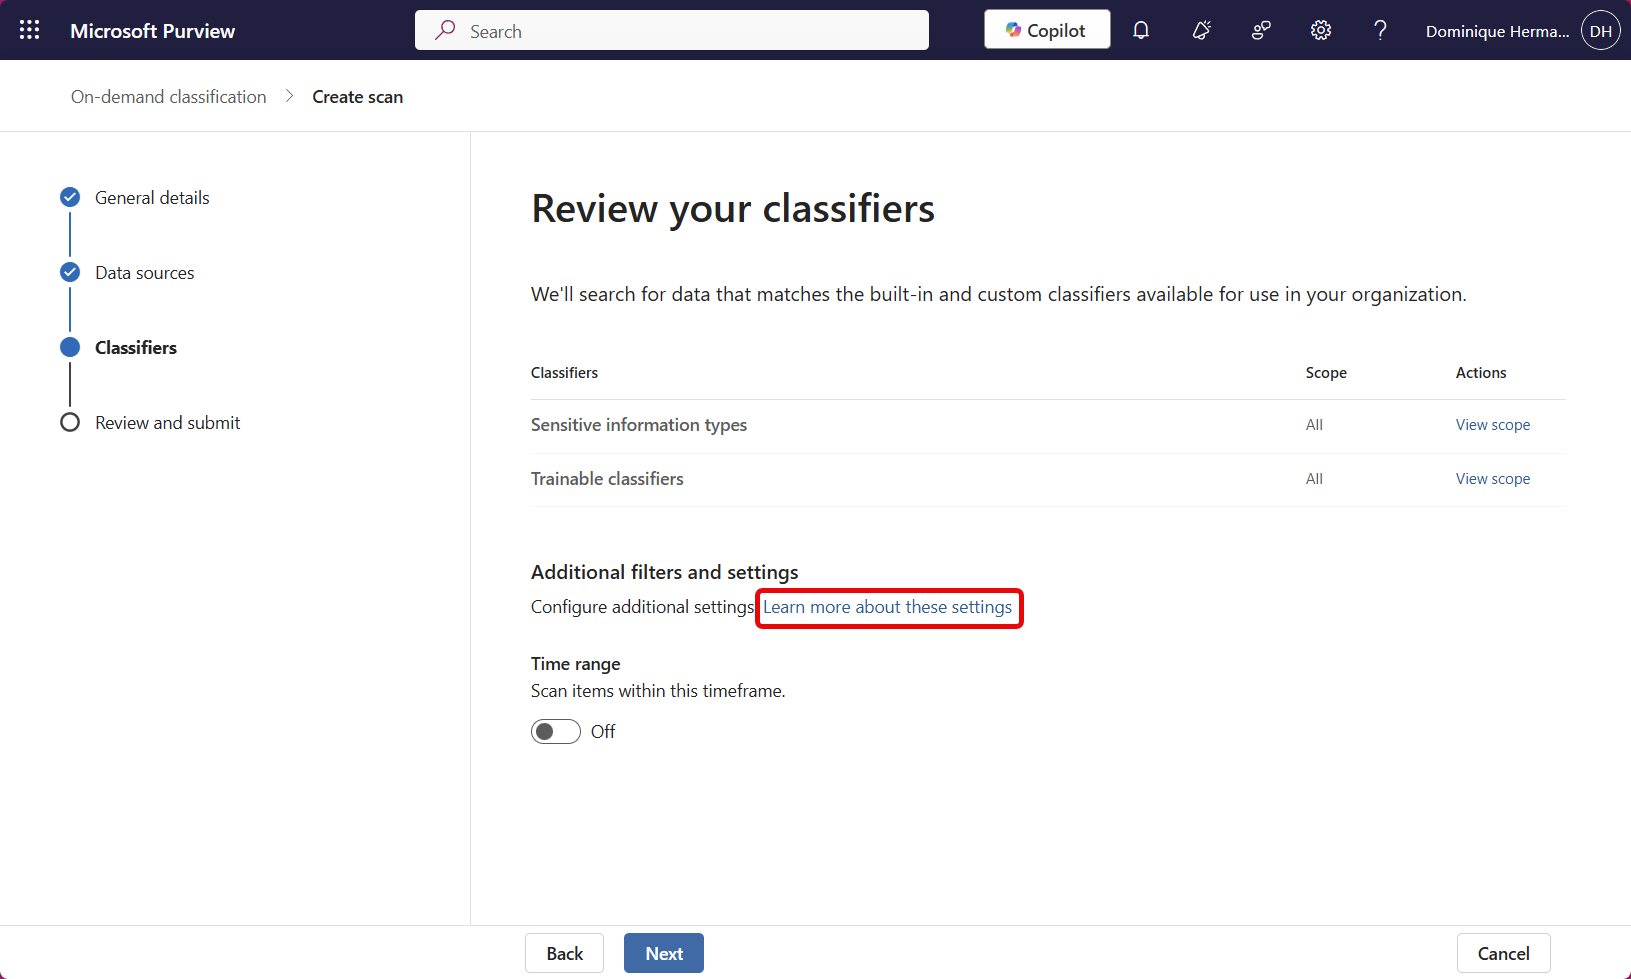Open Purview settings gear
The width and height of the screenshot is (1631, 979).
coord(1320,30)
